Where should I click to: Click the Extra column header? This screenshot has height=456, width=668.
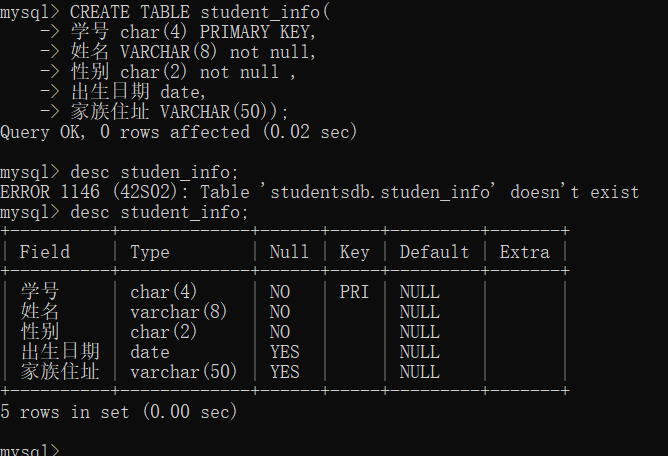(x=524, y=252)
